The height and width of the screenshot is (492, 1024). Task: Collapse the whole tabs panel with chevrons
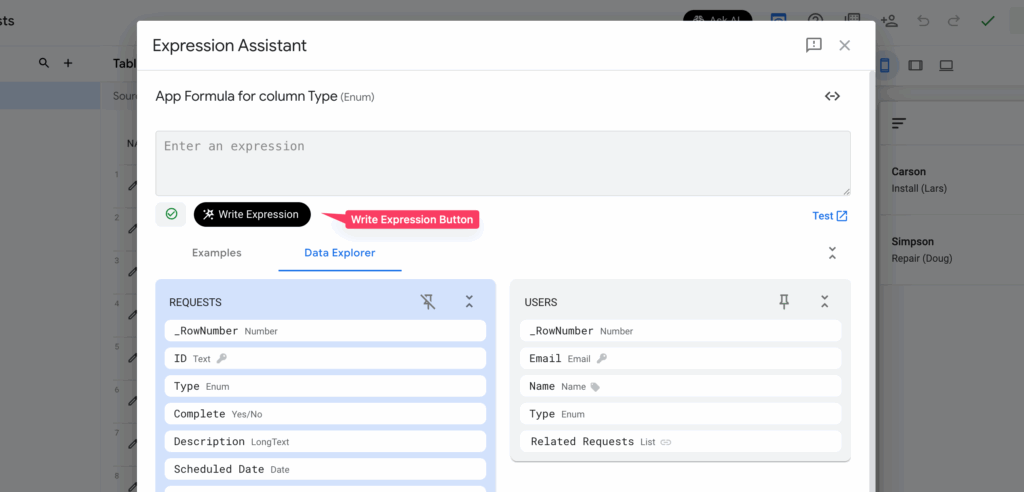tap(832, 254)
